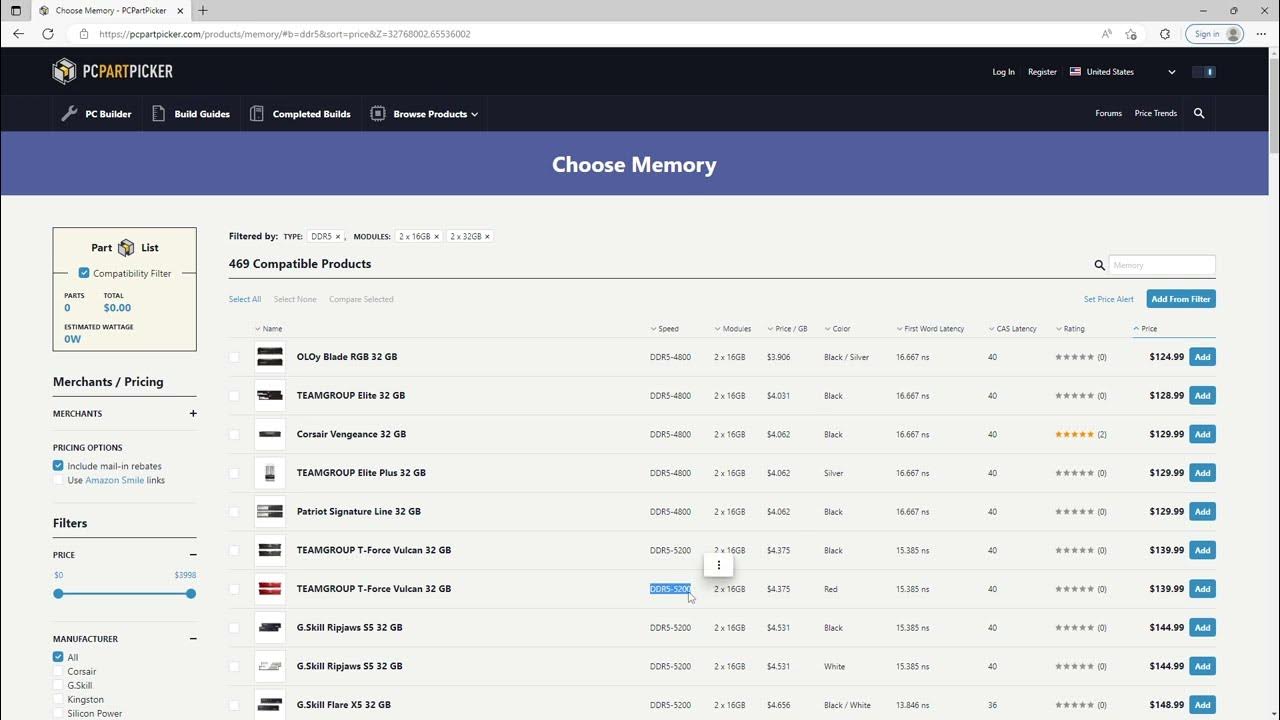This screenshot has width=1280, height=720.
Task: Remove the DDR5 type filter tag
Action: click(x=338, y=237)
